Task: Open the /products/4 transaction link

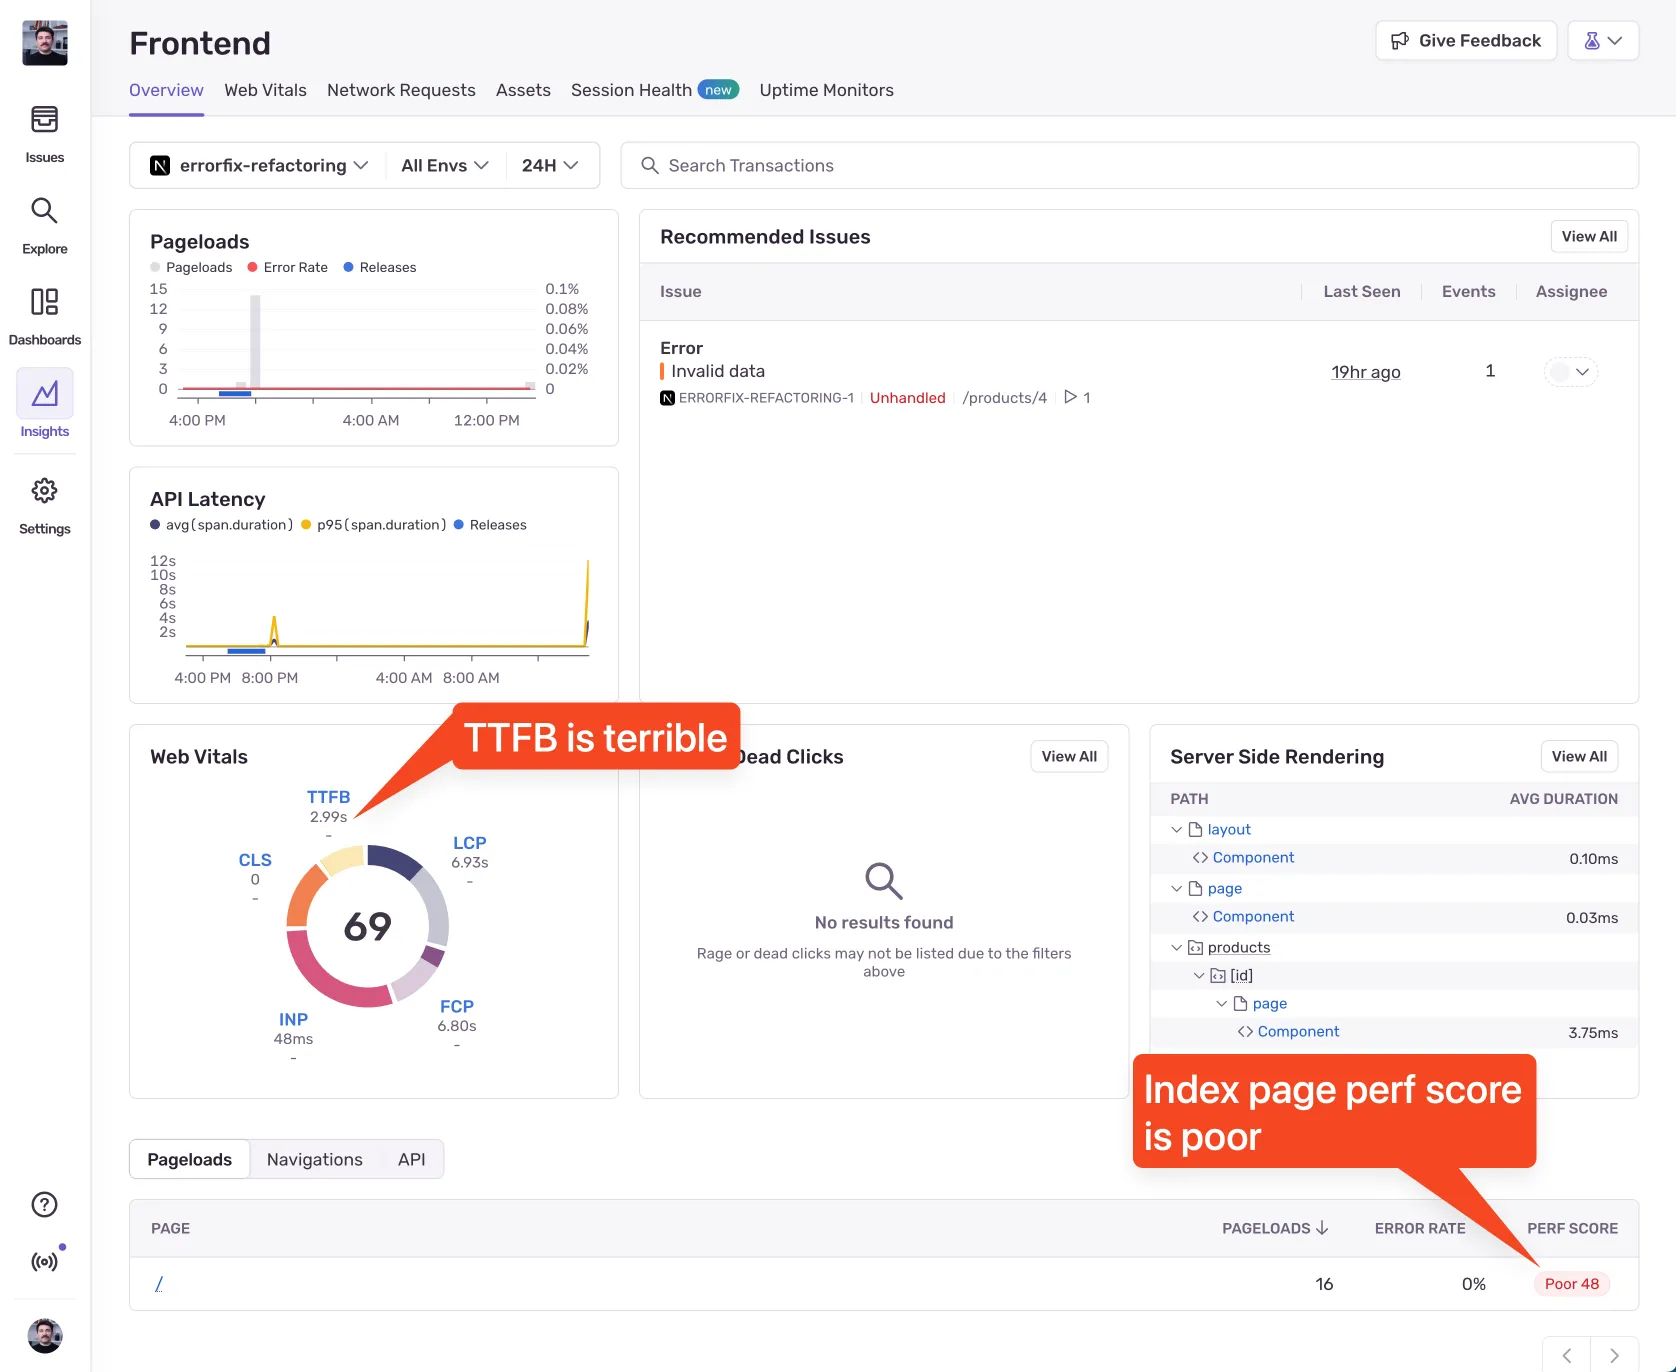Action: pyautogui.click(x=1004, y=397)
